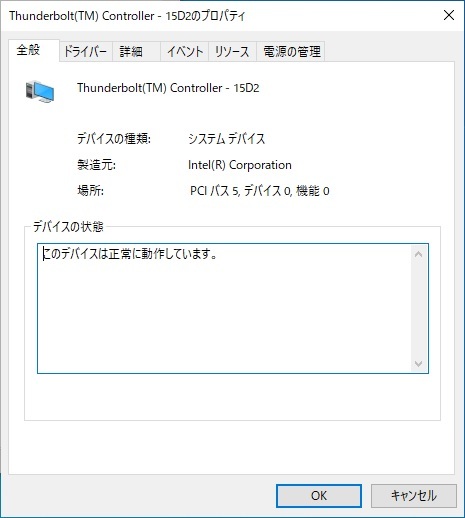Viewport: 465px width, 518px height.
Task: Click inside the device status text box
Action: click(224, 308)
